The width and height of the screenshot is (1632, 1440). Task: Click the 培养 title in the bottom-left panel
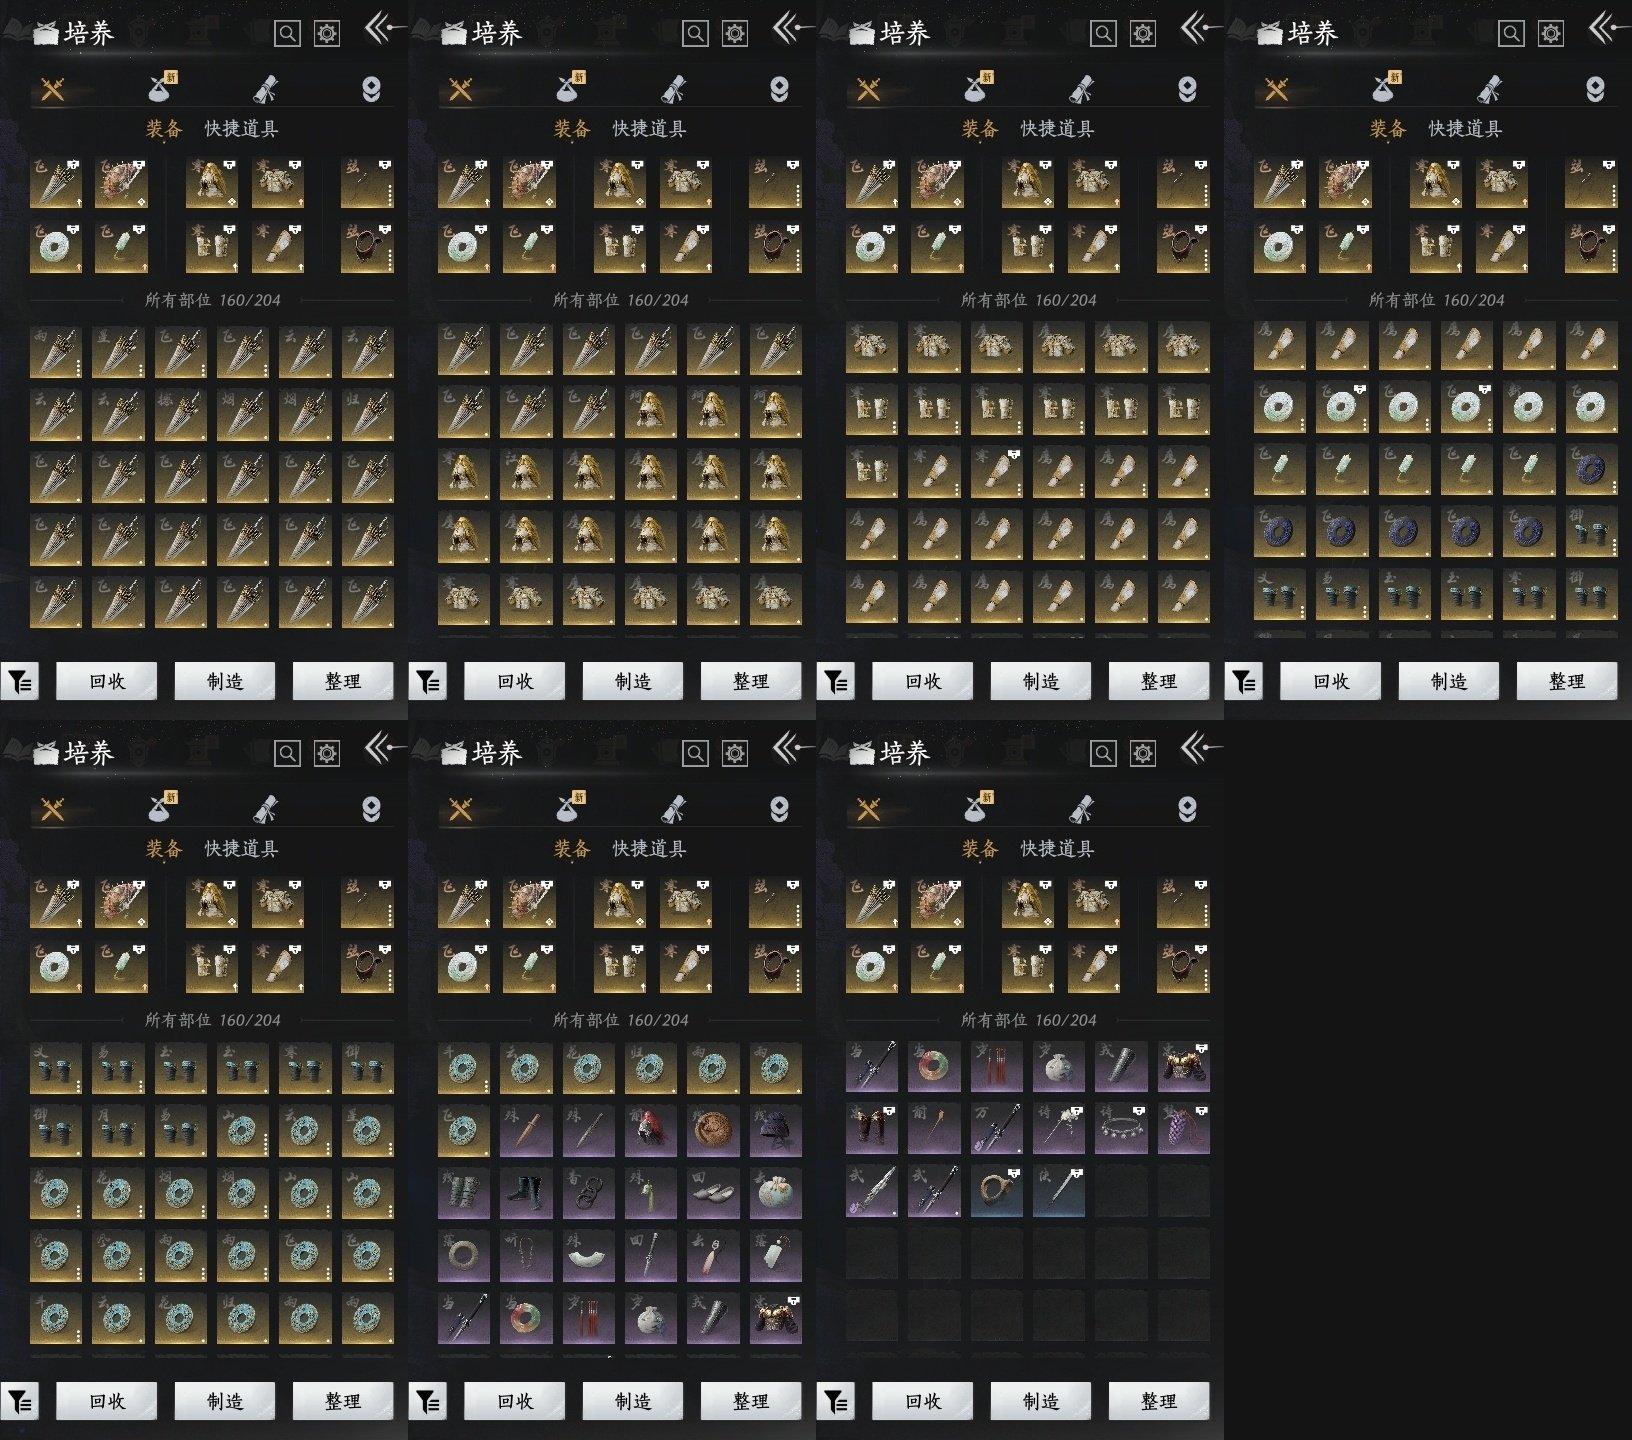[x=89, y=754]
